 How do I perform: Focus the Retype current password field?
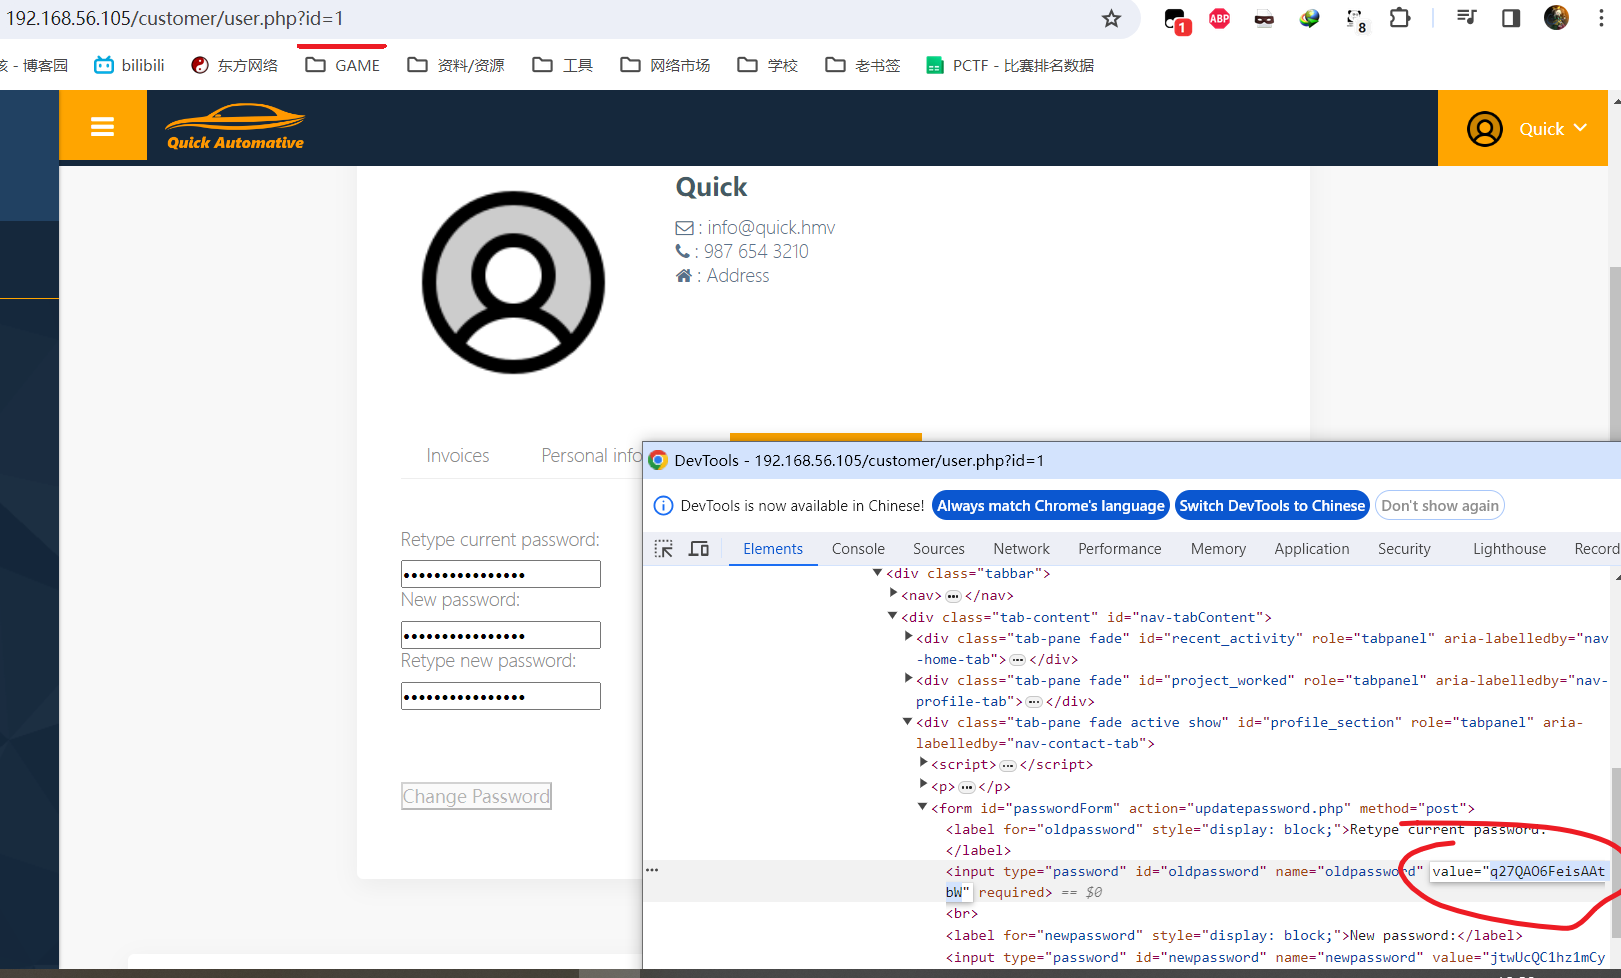[500, 574]
